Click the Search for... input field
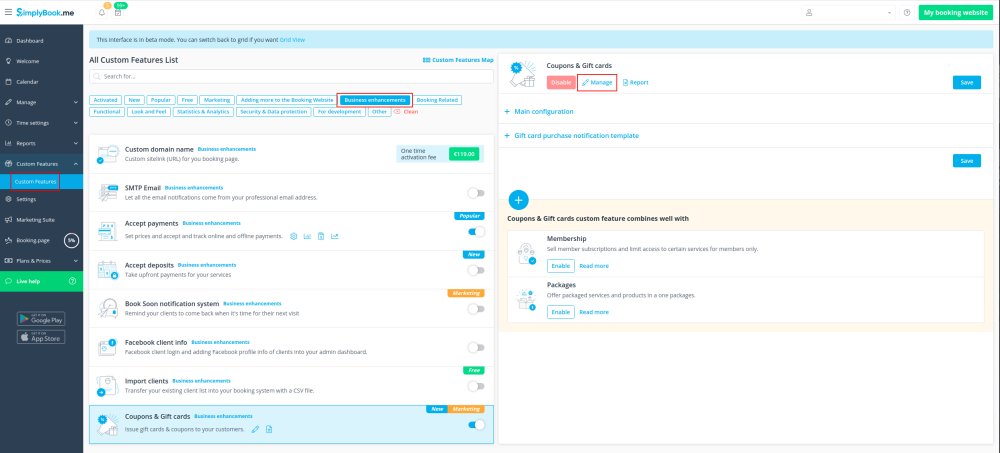The image size is (1000, 453). 290,76
